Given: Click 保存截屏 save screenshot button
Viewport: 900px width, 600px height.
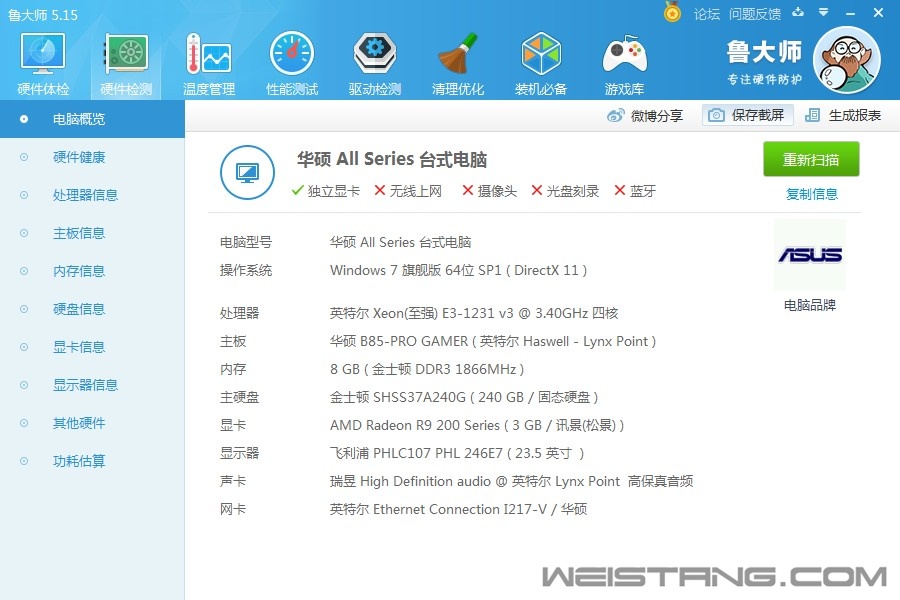Looking at the screenshot, I should (x=747, y=115).
